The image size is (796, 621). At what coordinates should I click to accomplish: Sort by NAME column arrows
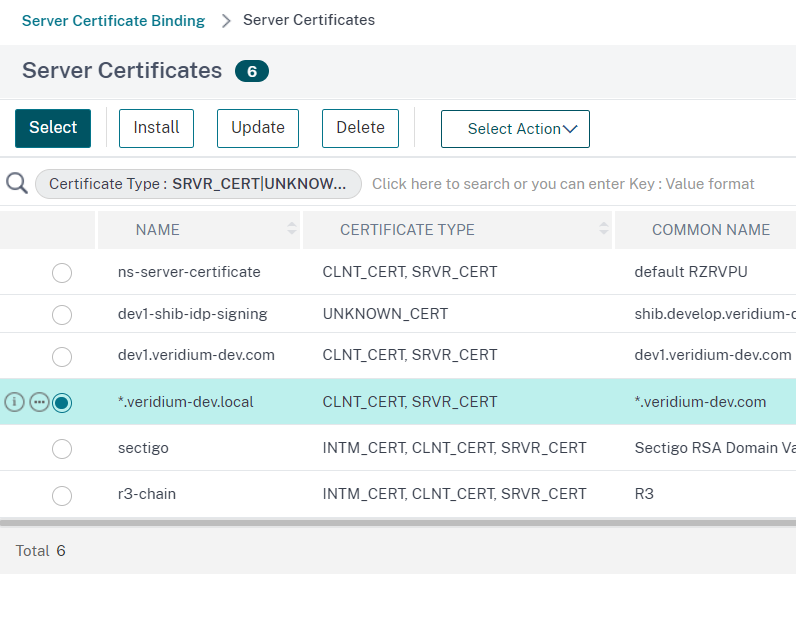[x=292, y=229]
